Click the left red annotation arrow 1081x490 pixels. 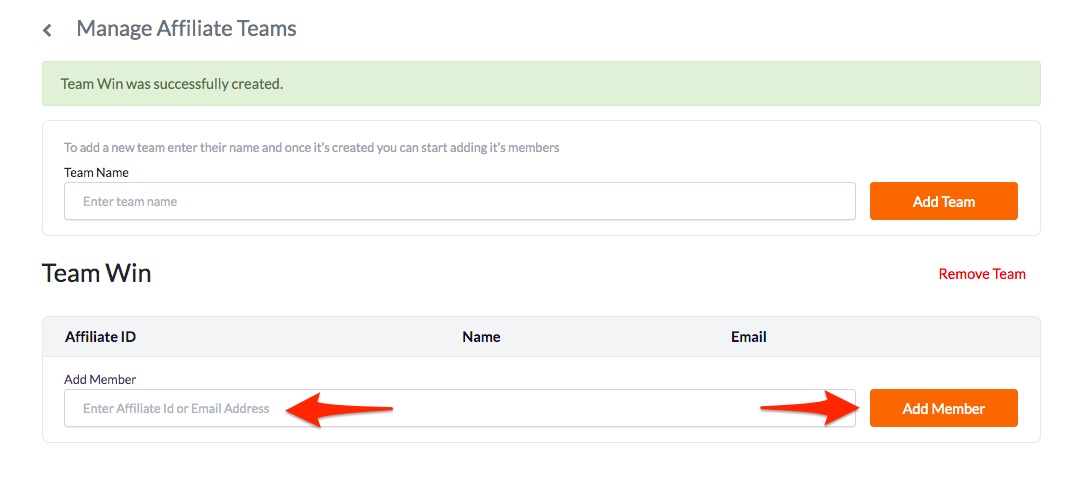click(x=338, y=409)
